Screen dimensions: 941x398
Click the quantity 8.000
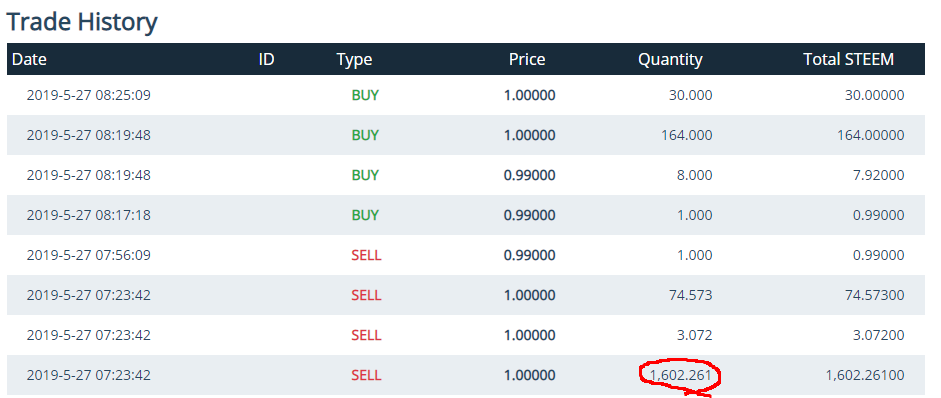click(694, 175)
